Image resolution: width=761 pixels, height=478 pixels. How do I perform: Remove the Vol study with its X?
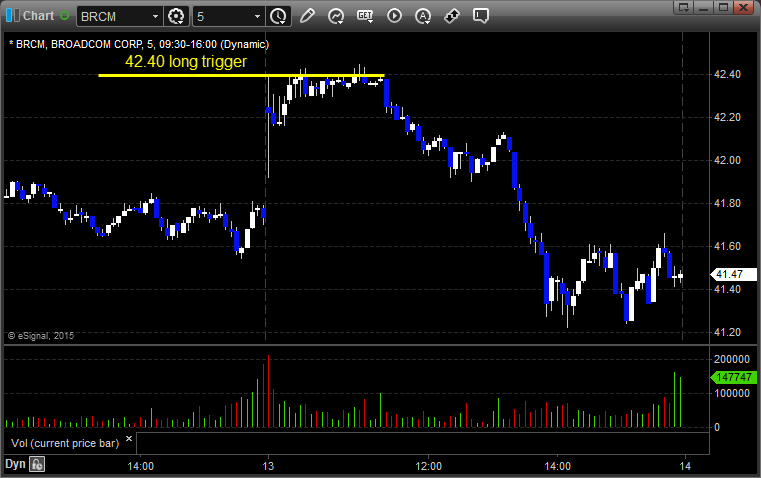click(x=129, y=439)
